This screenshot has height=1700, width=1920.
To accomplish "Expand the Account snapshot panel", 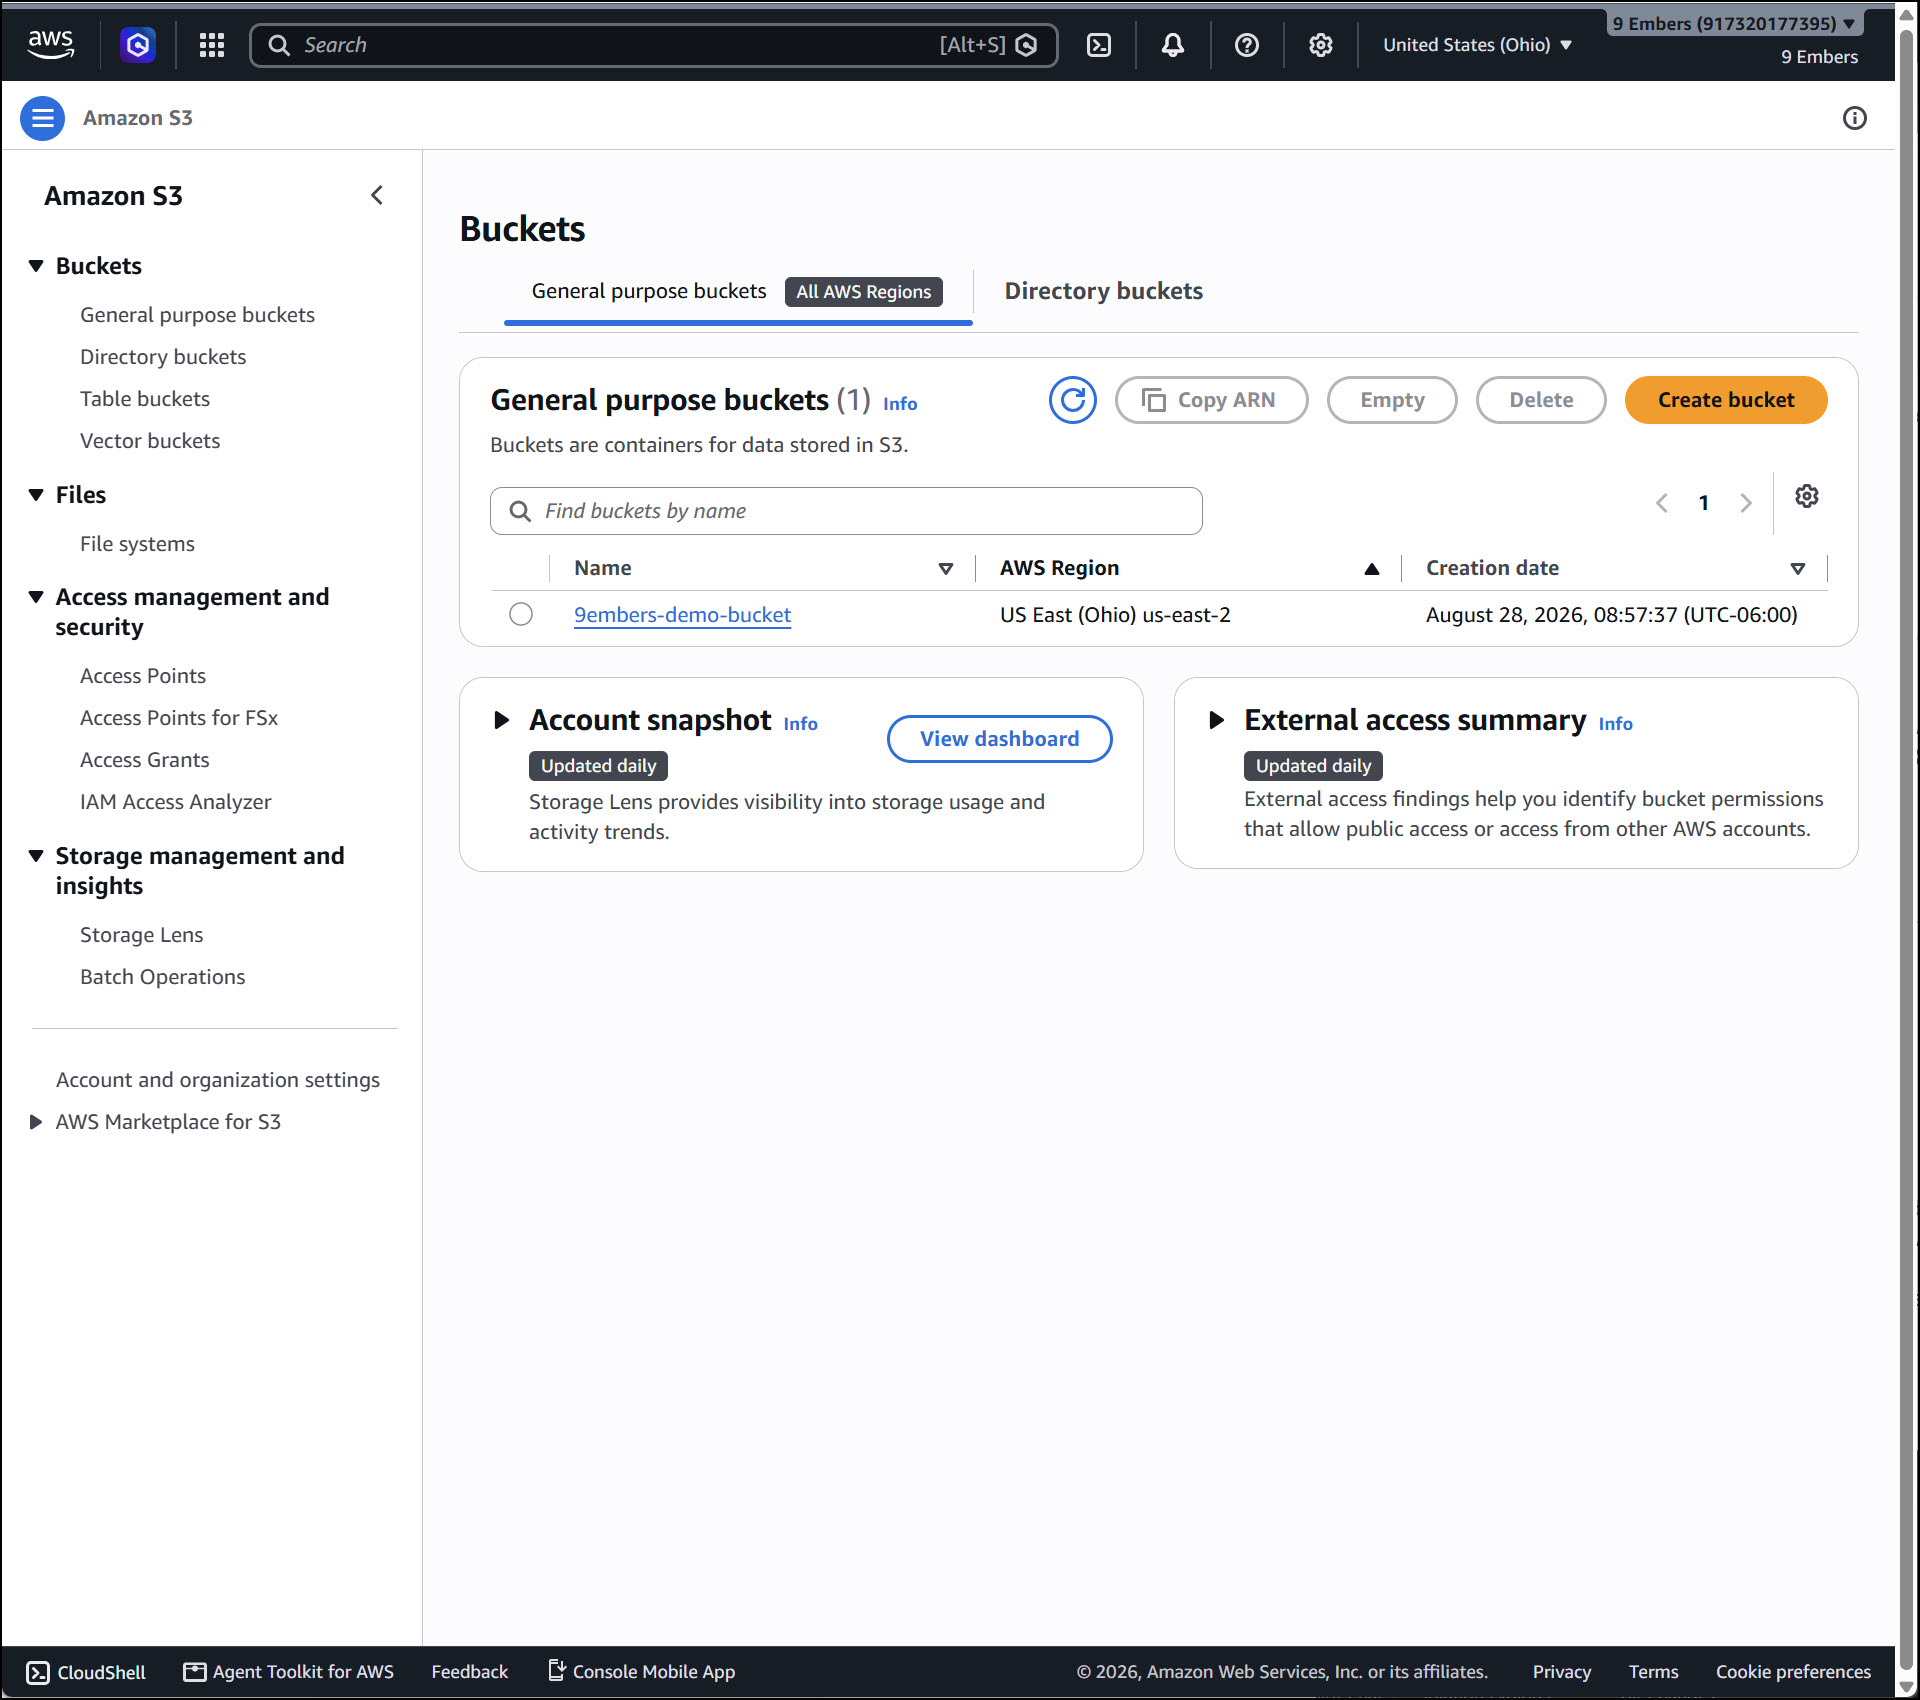I will point(502,720).
